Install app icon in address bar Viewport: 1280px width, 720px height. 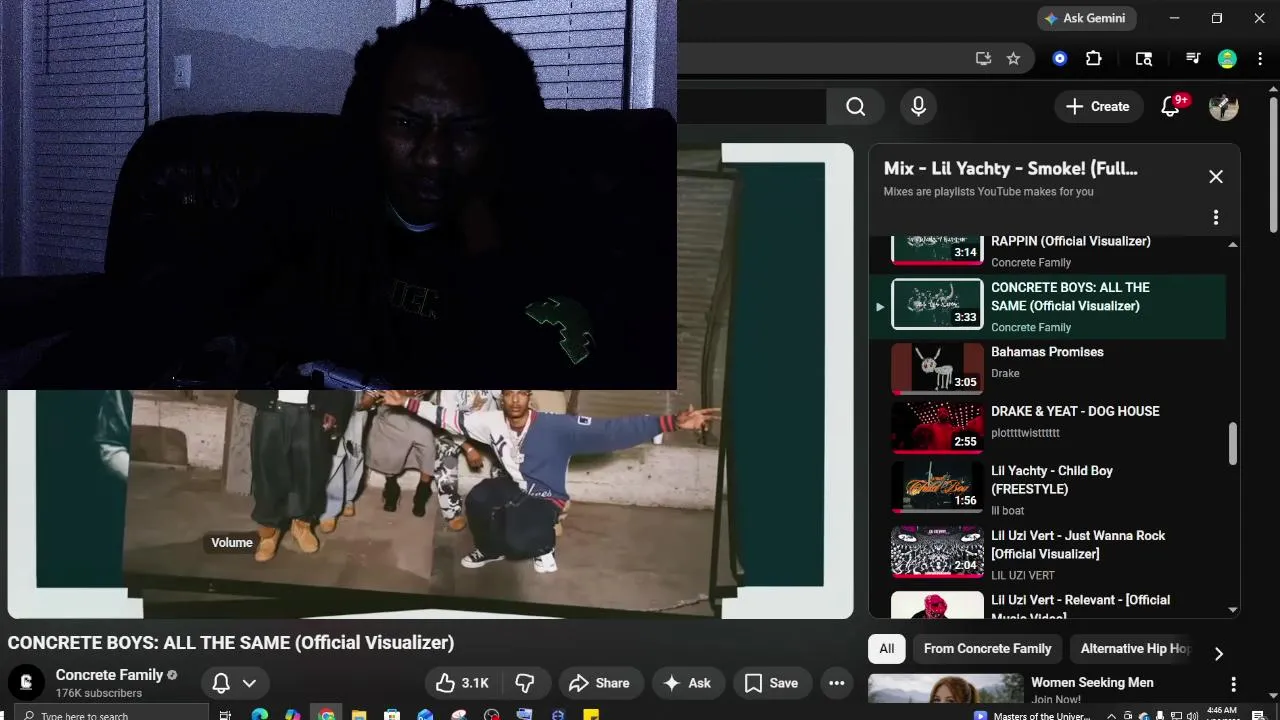(x=983, y=59)
